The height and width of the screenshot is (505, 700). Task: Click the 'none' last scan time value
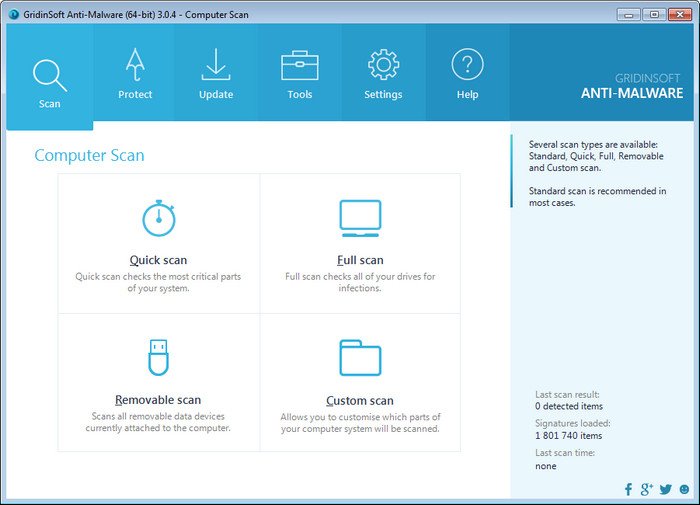tap(546, 466)
